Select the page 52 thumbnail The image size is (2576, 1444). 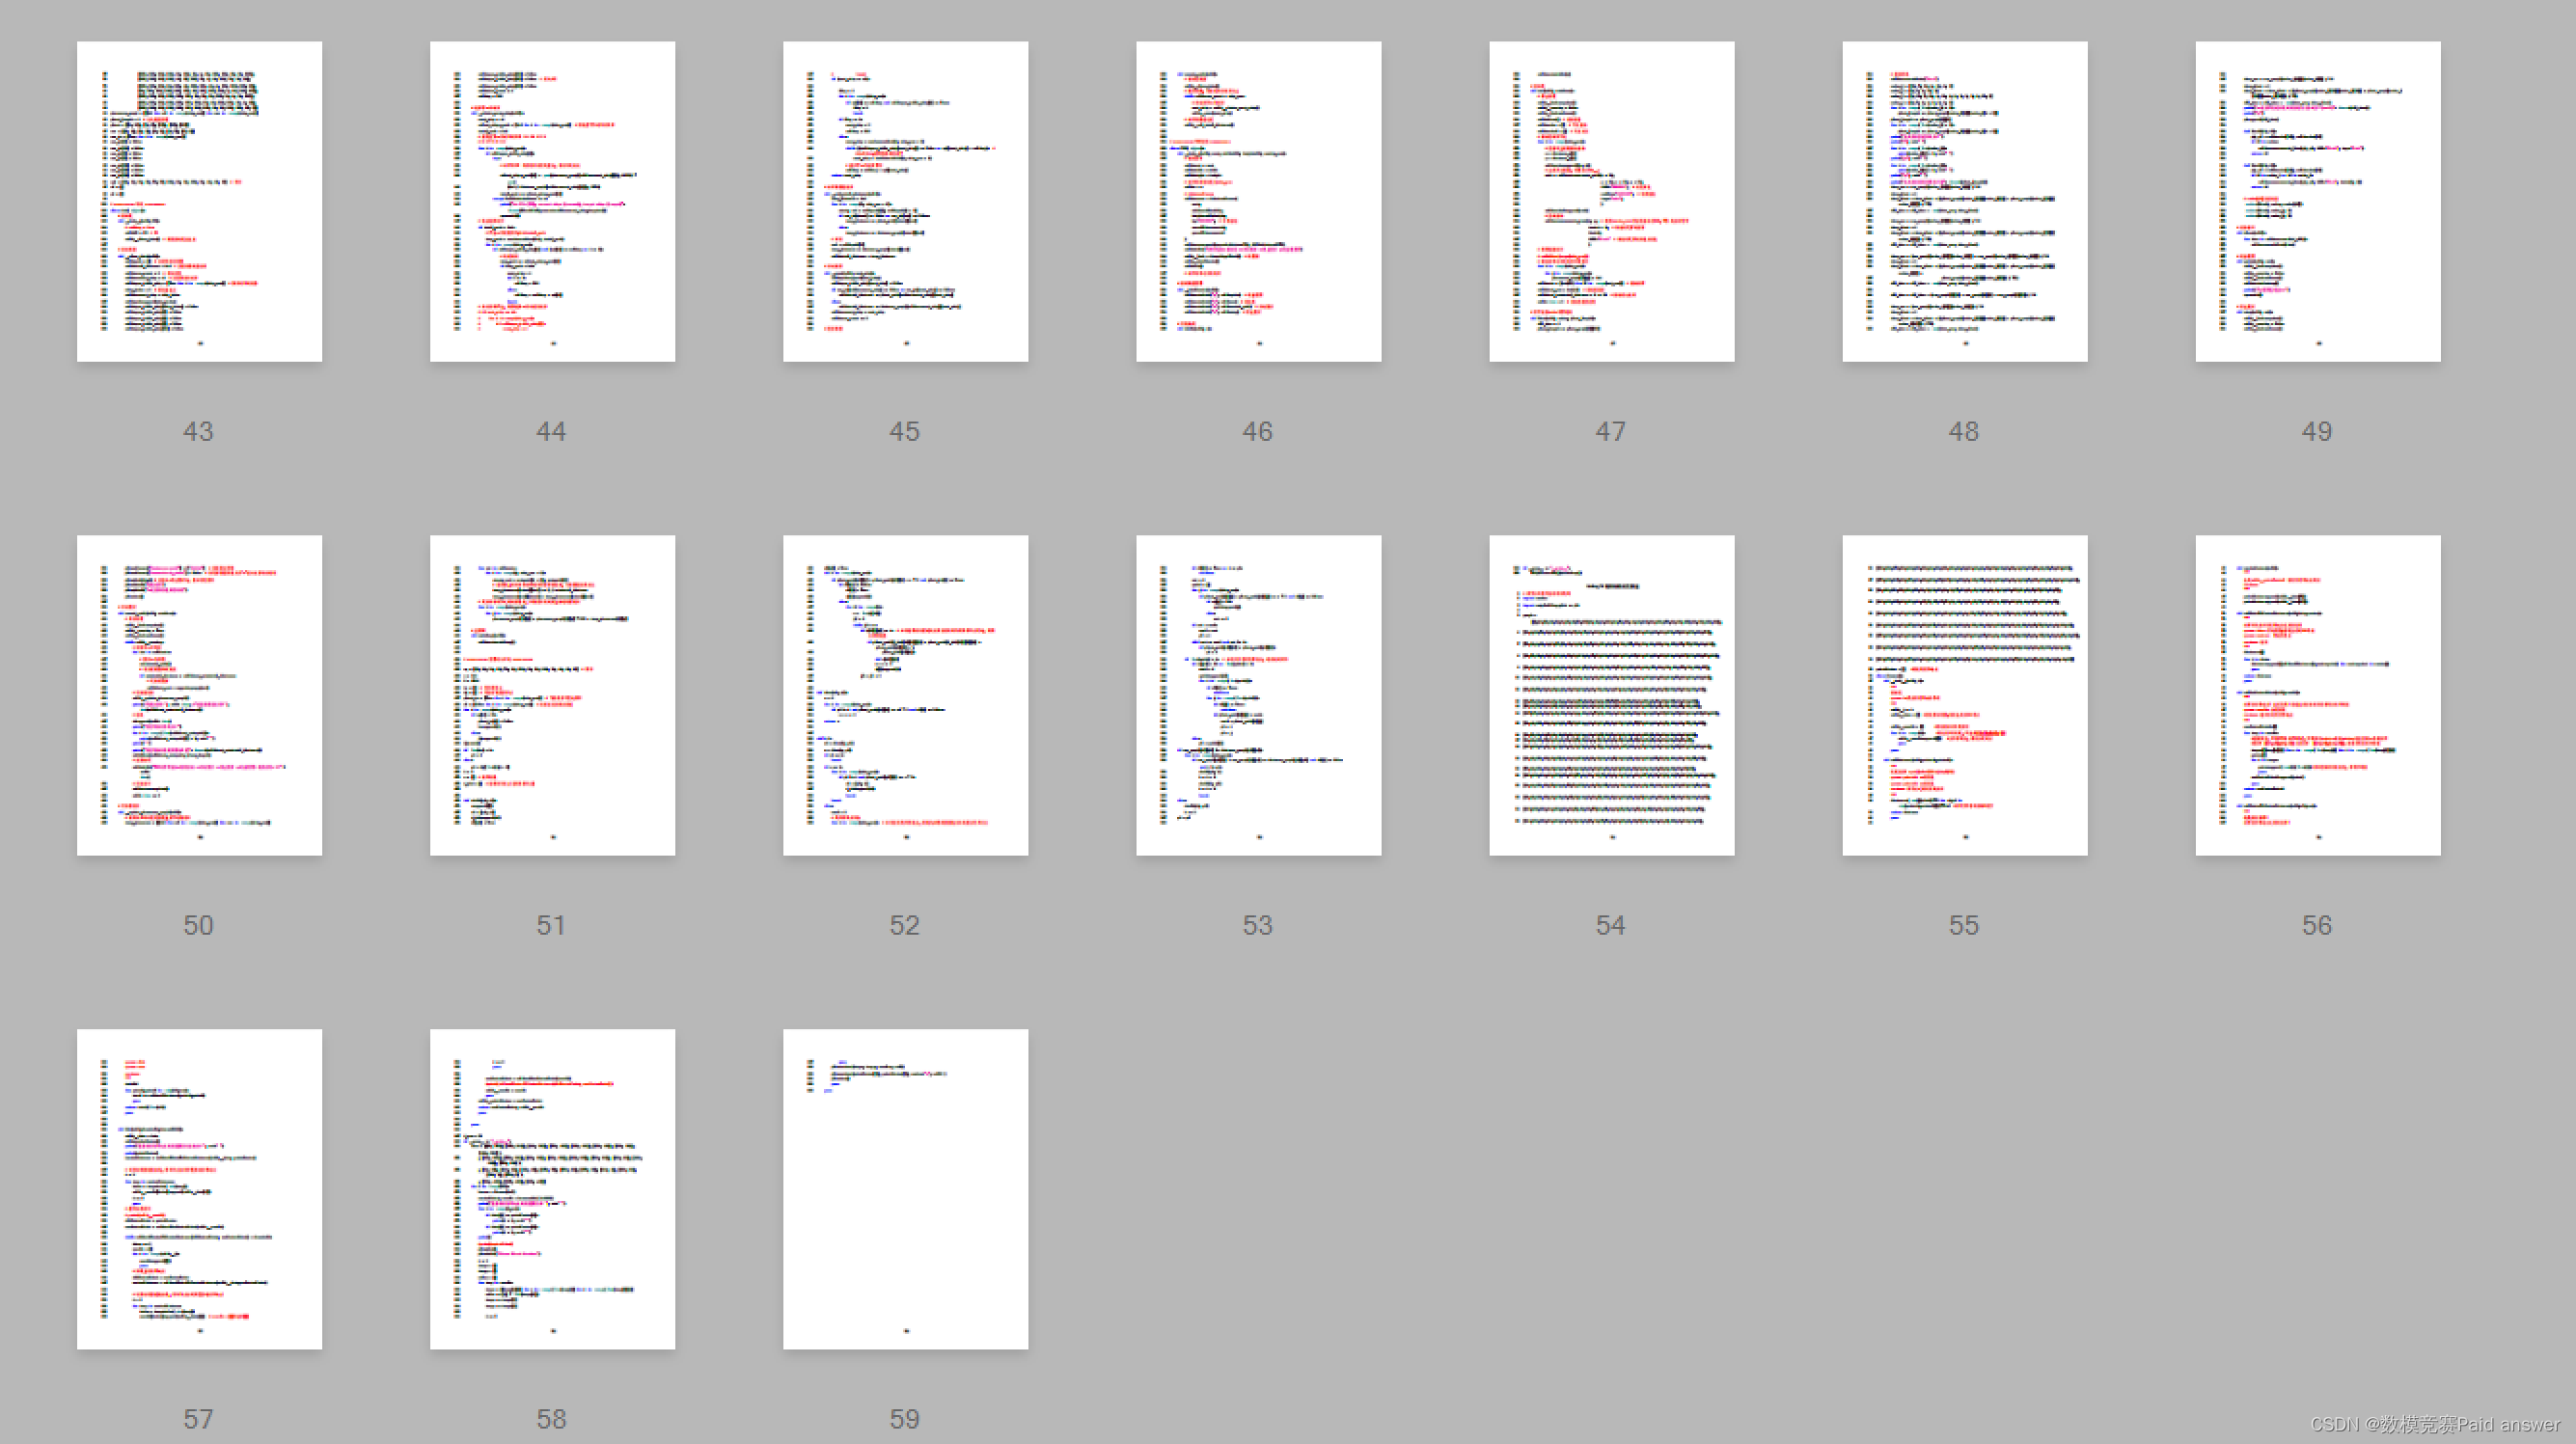tap(905, 695)
